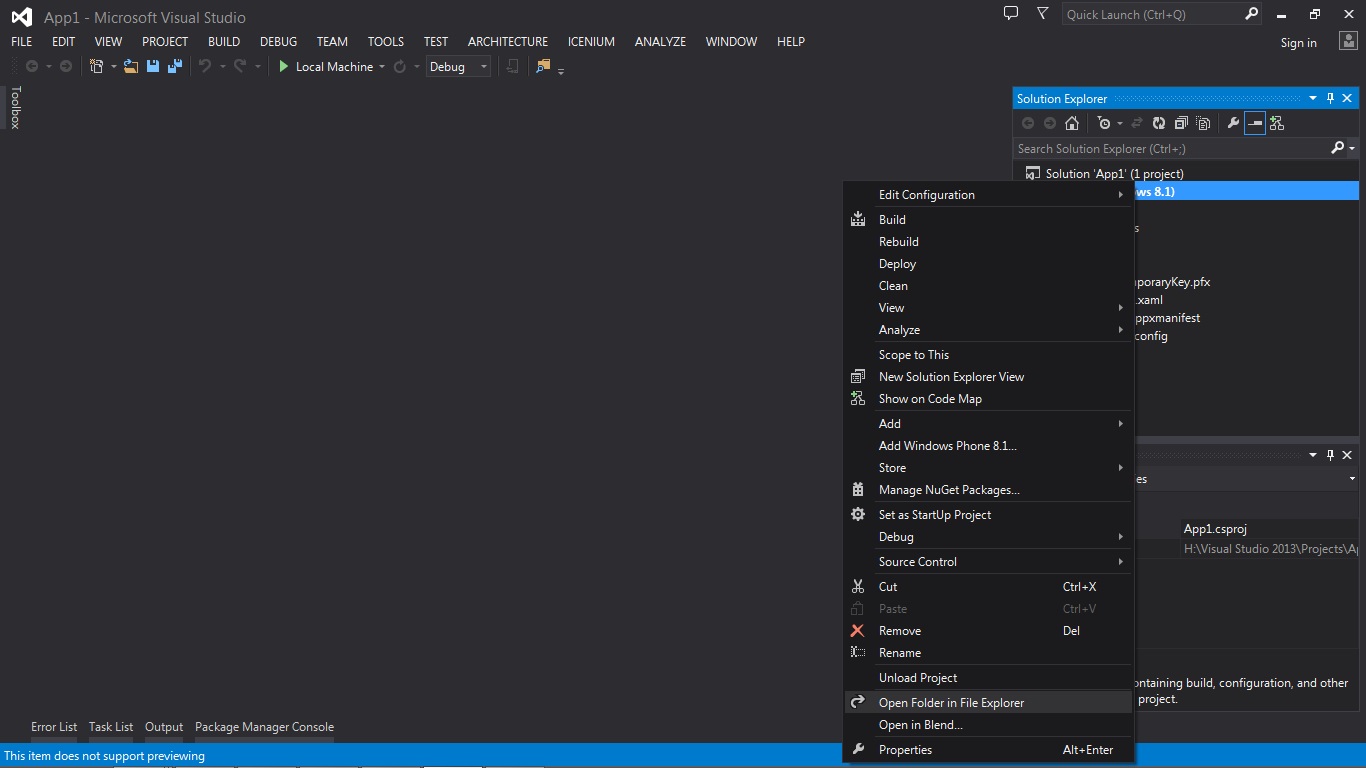Select Manage NuGet Packages entry
The height and width of the screenshot is (768, 1366).
click(x=988, y=490)
